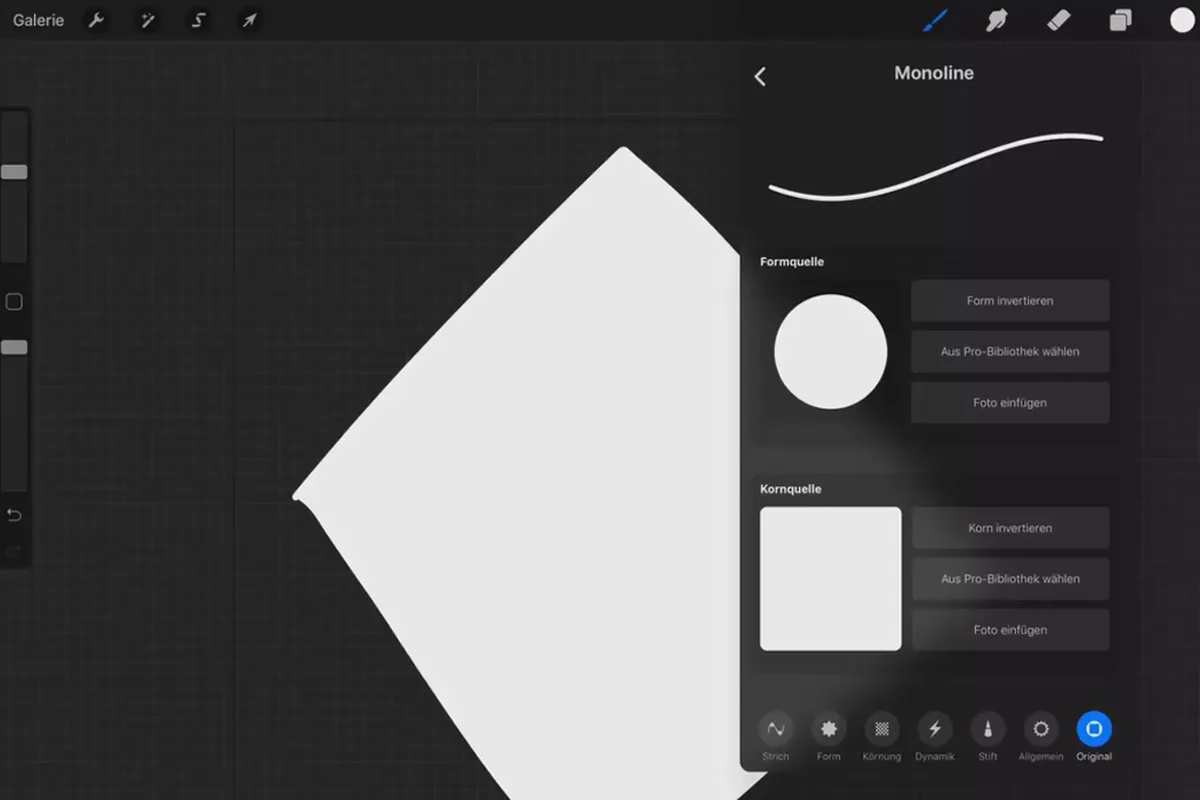
Task: Choose Aus Pro-Bibliothek wählen under Kornquelle
Action: pyautogui.click(x=1010, y=579)
